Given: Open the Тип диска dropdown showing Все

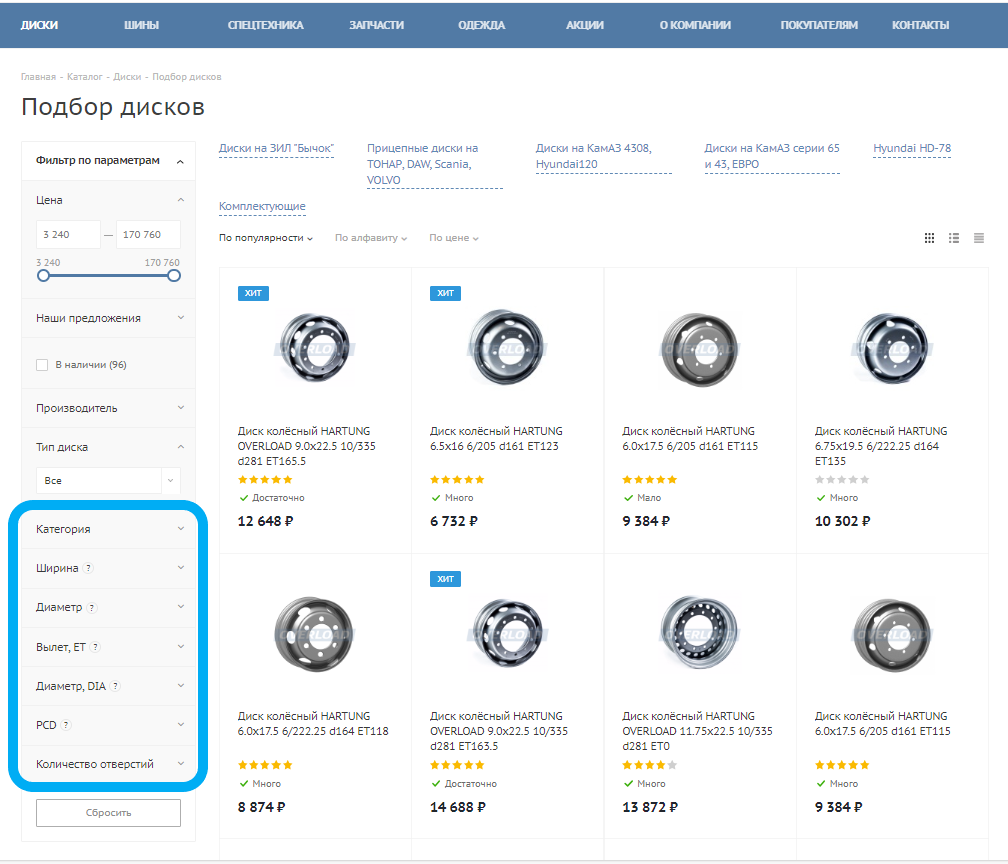Looking at the screenshot, I should point(108,481).
